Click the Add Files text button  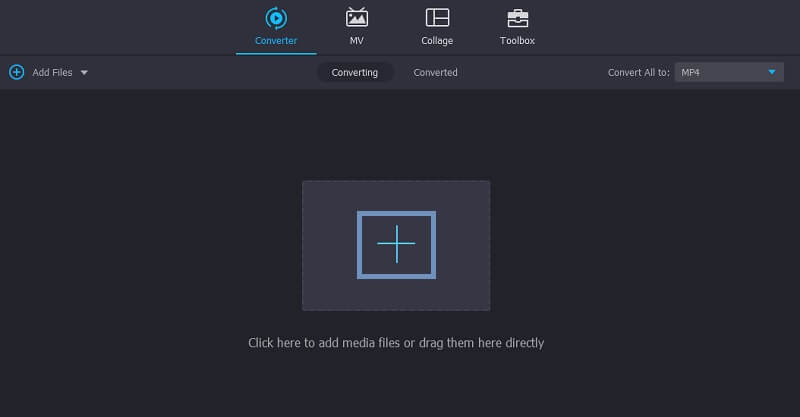coord(52,73)
